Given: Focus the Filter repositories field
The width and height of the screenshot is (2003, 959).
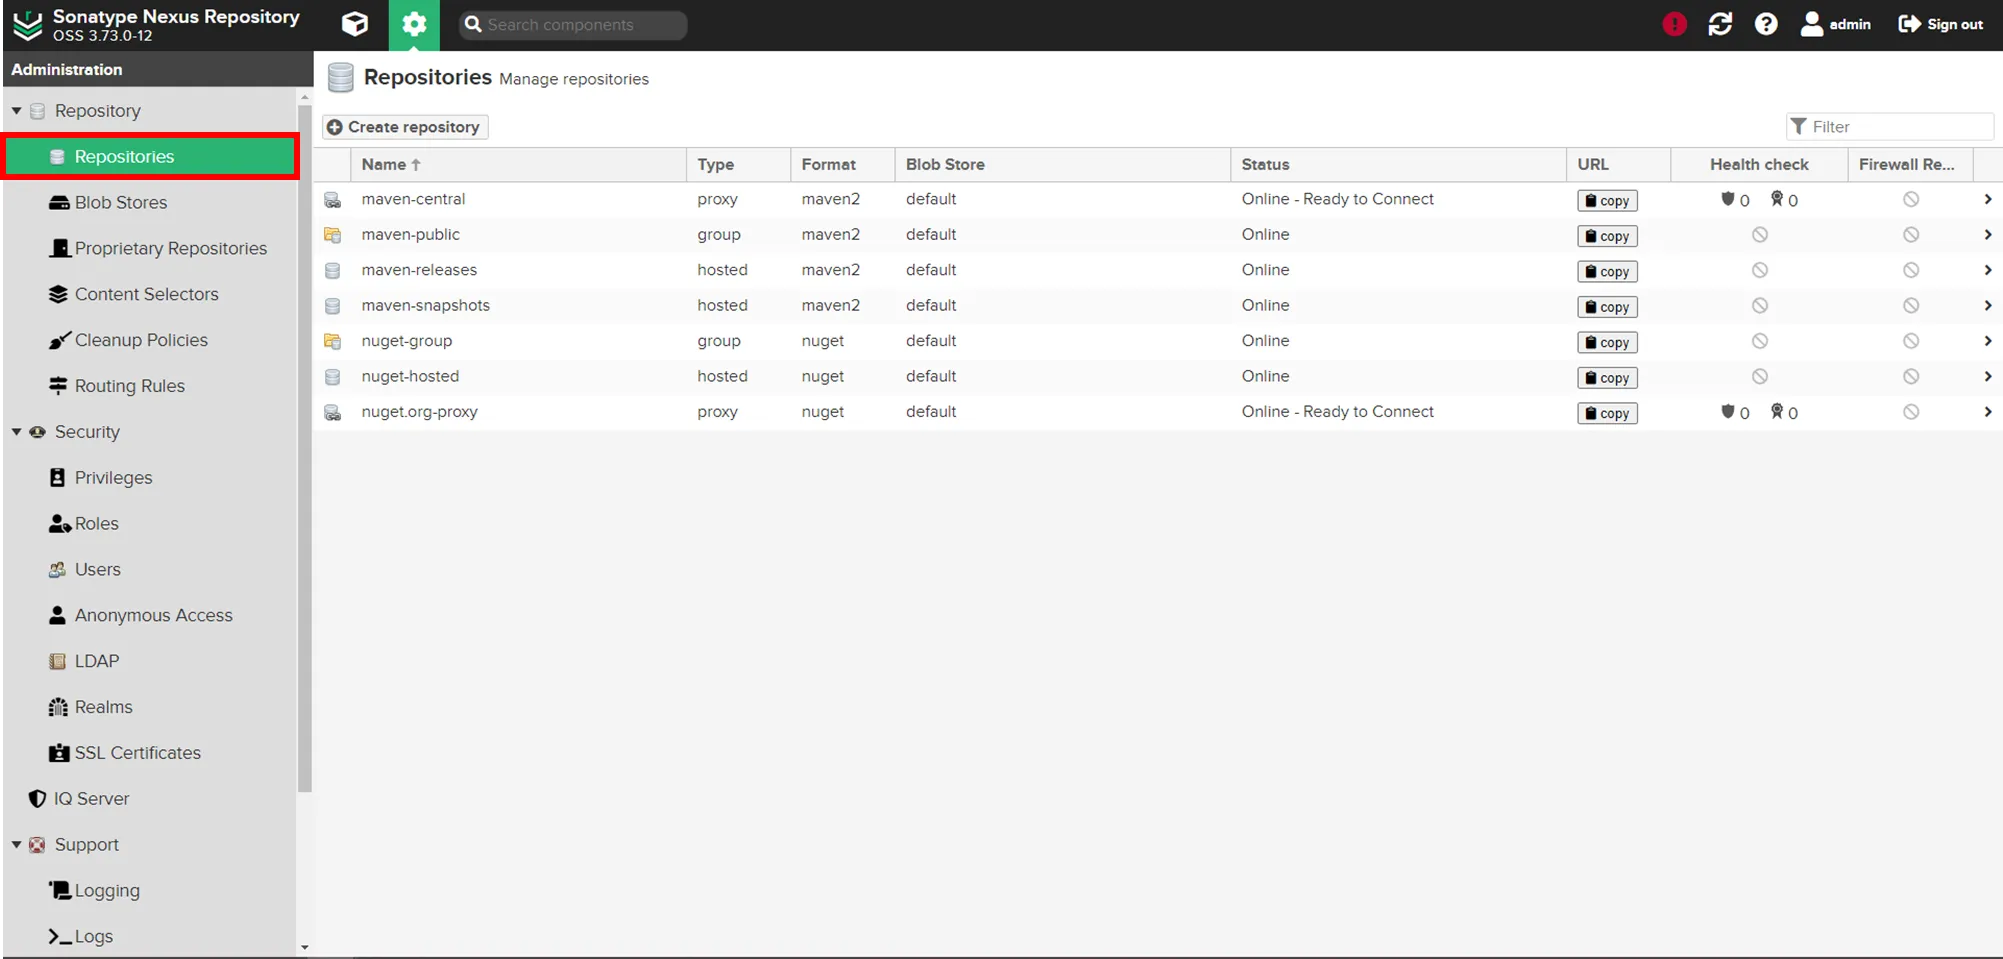Looking at the screenshot, I should 1890,127.
